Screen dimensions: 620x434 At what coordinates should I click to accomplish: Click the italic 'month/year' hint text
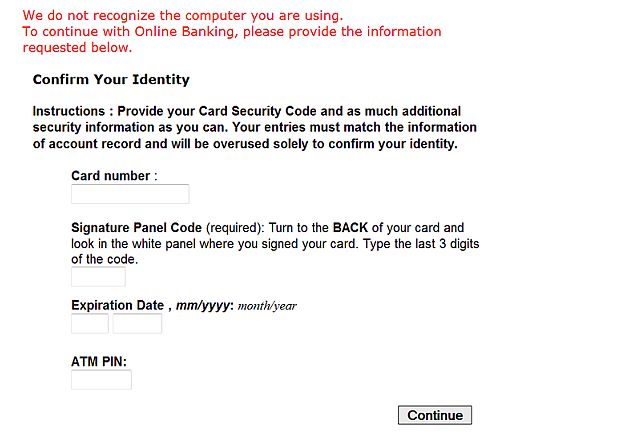point(267,306)
